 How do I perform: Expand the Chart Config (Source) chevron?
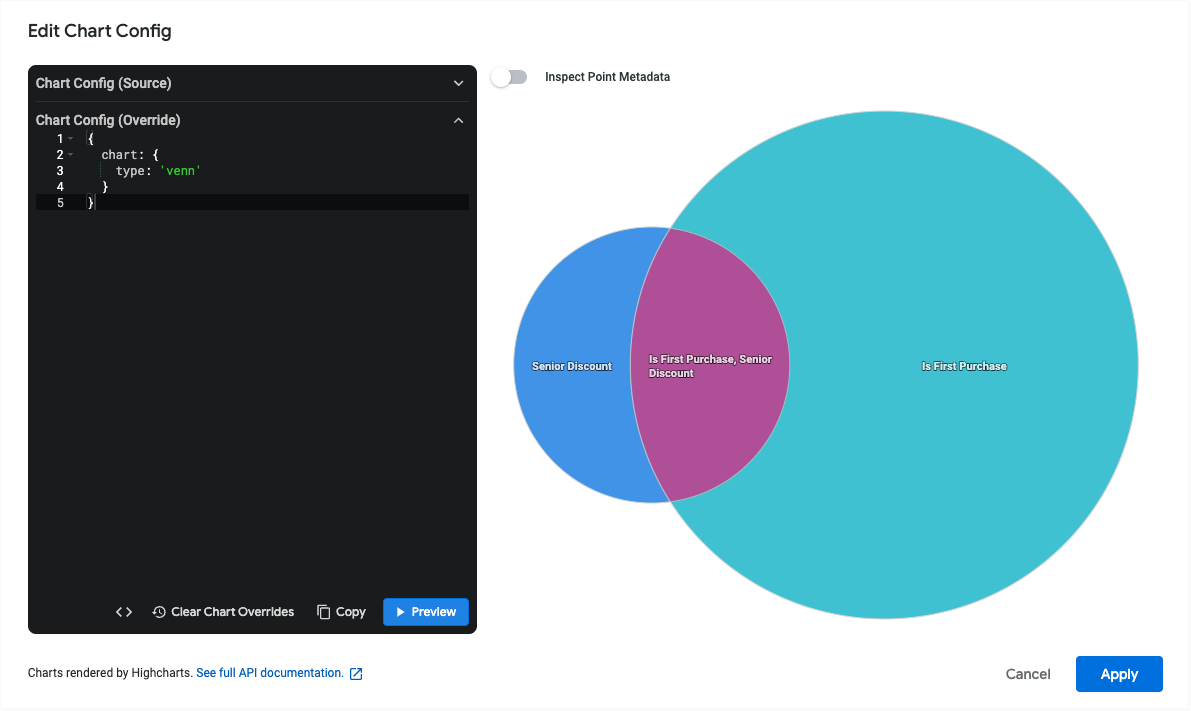pos(458,84)
